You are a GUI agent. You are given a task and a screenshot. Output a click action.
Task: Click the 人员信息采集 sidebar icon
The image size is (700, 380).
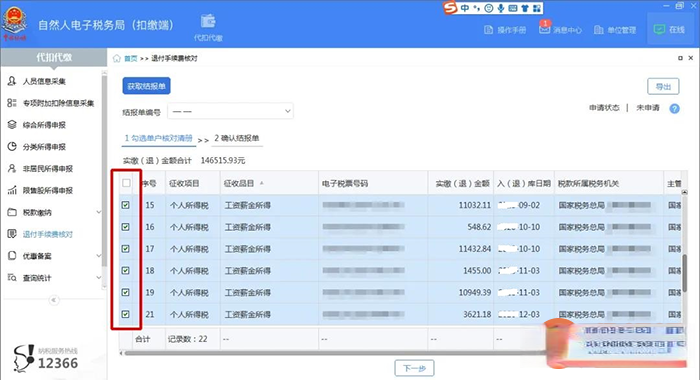click(x=12, y=81)
